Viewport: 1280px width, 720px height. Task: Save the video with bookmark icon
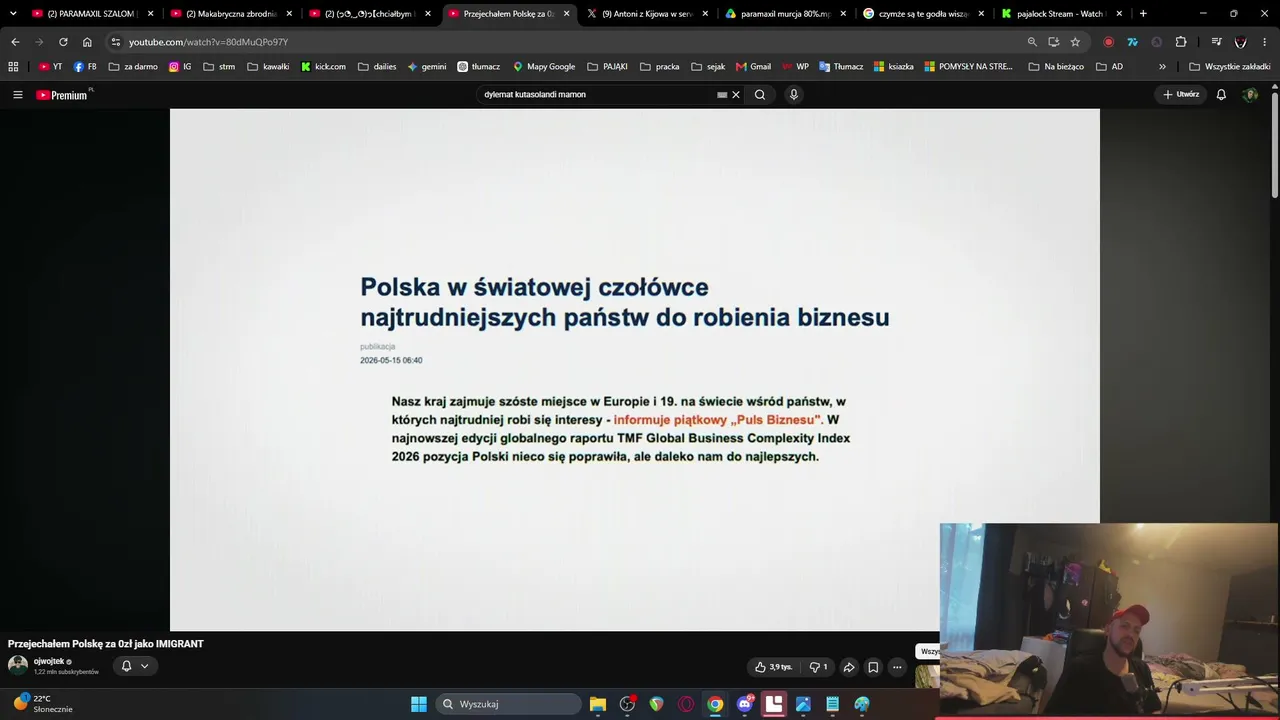pos(873,667)
